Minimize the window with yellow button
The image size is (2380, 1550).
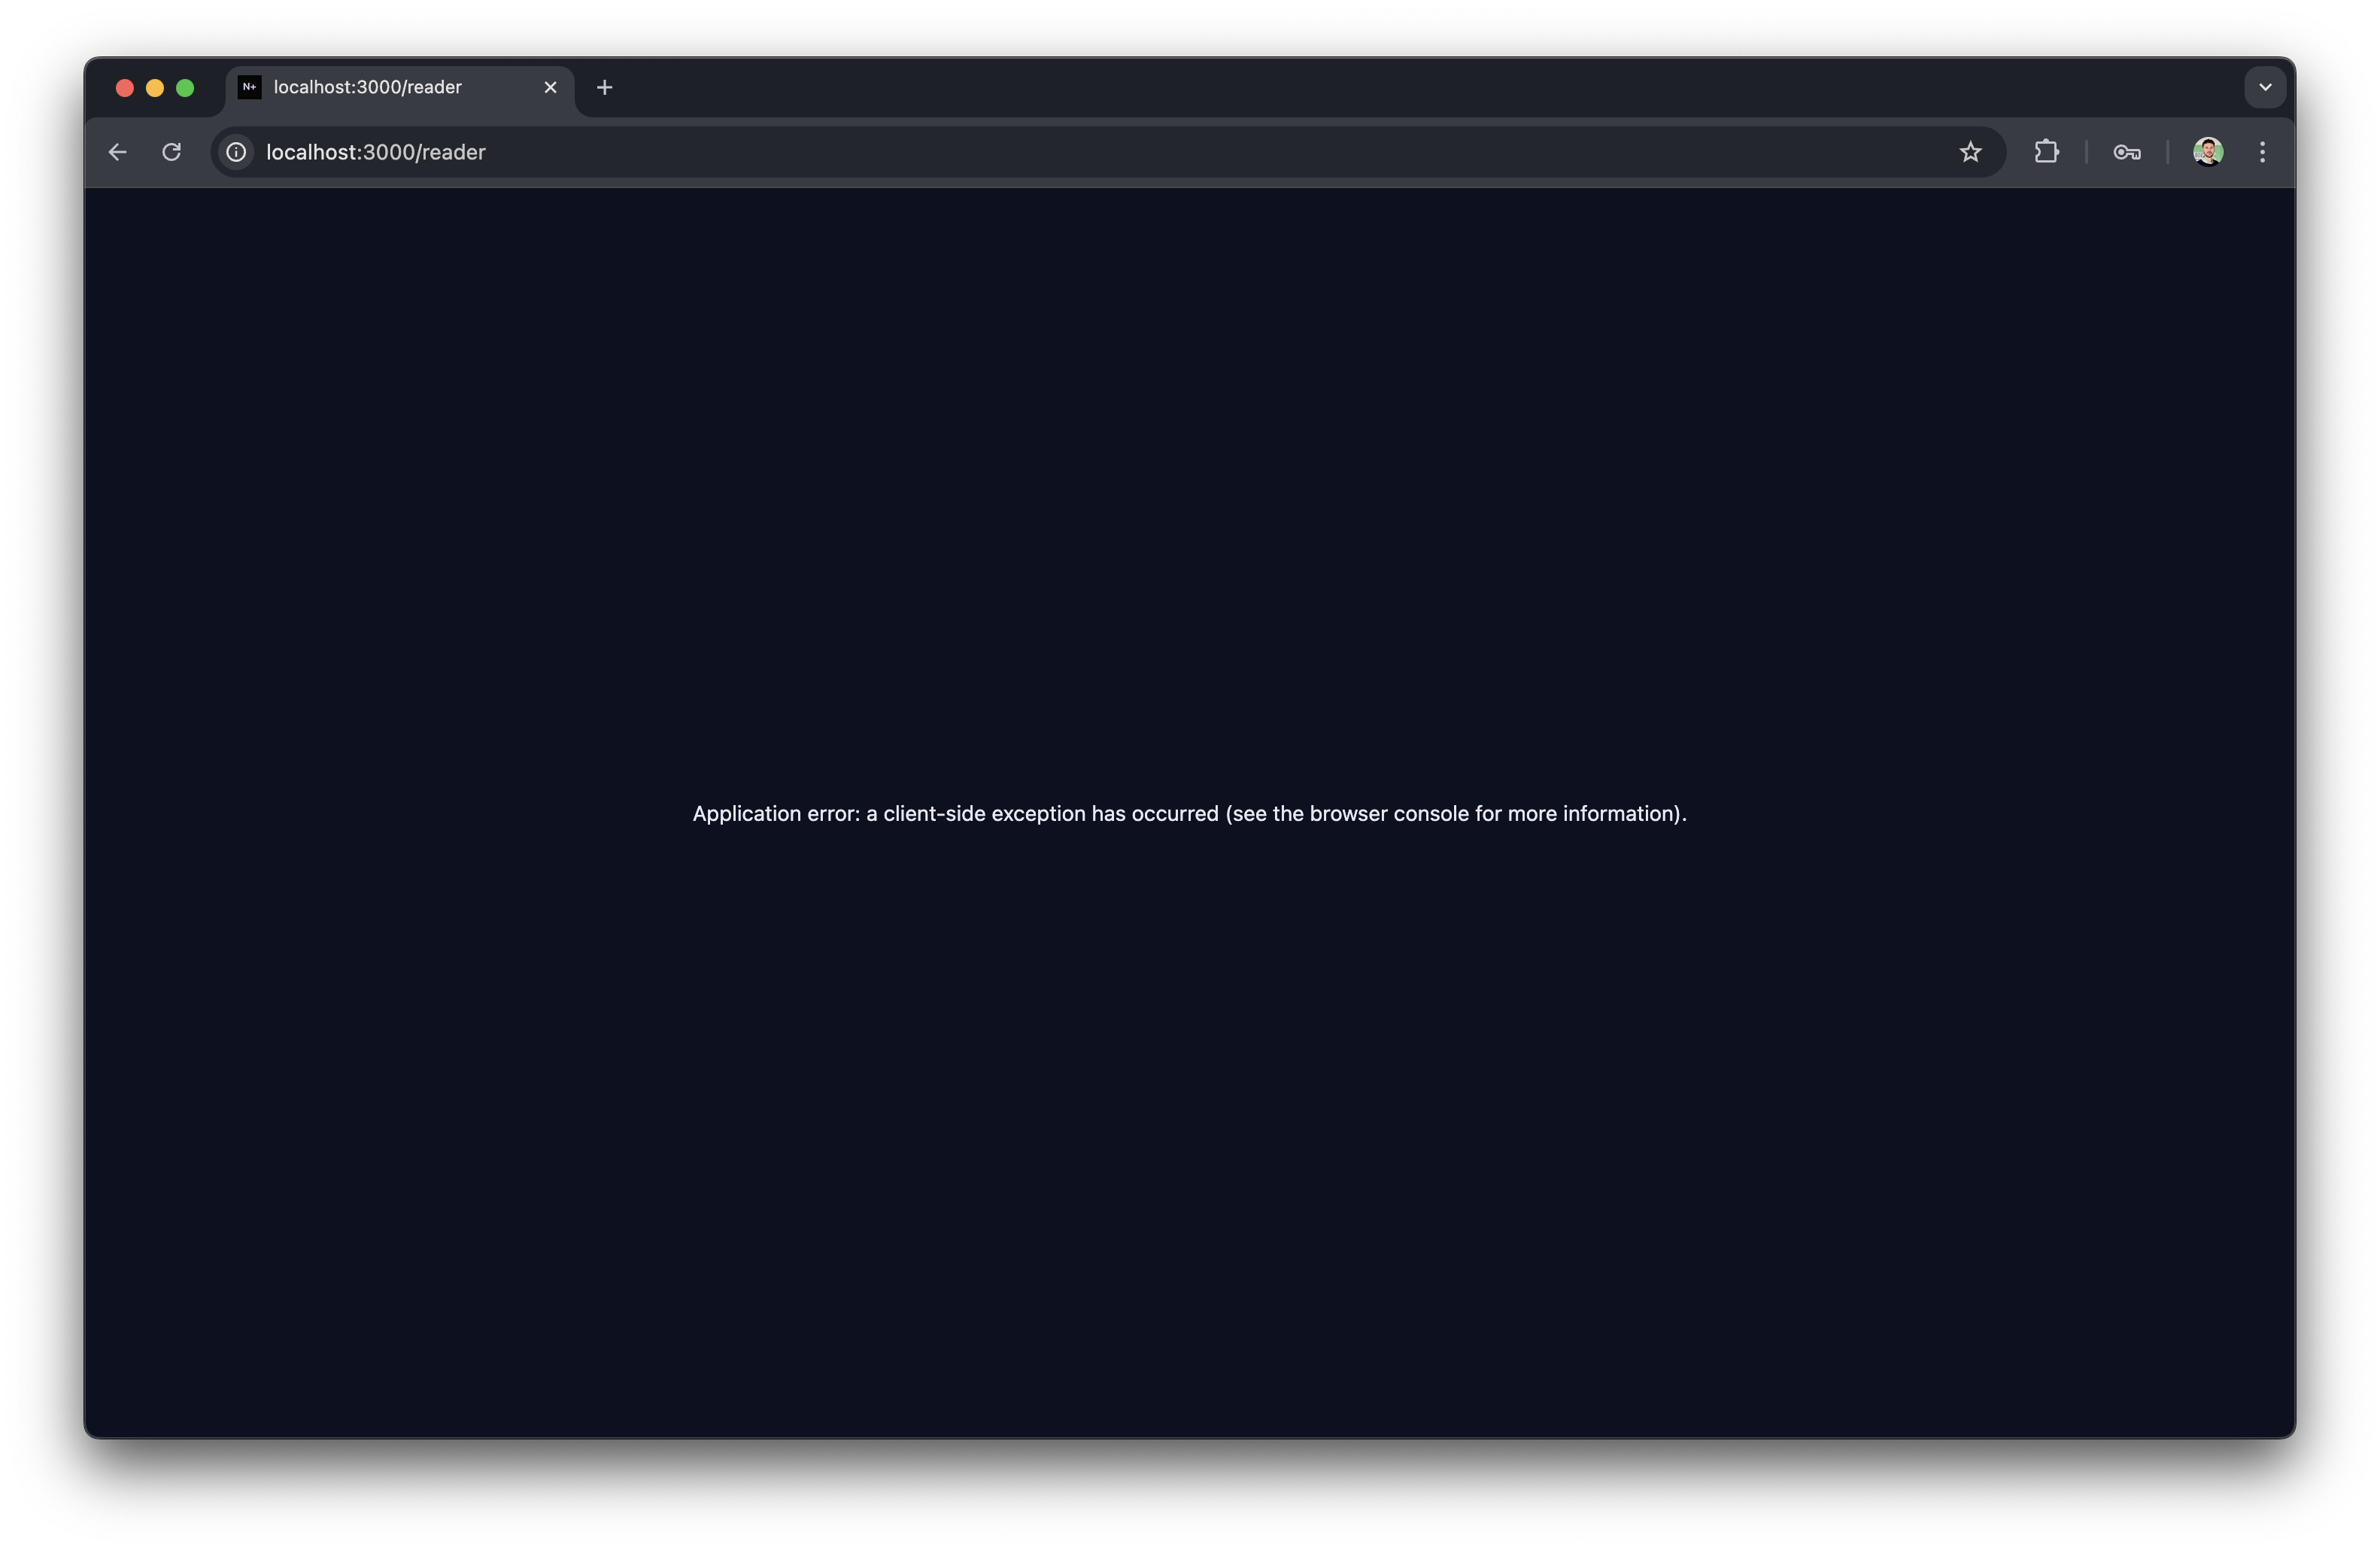pos(155,88)
